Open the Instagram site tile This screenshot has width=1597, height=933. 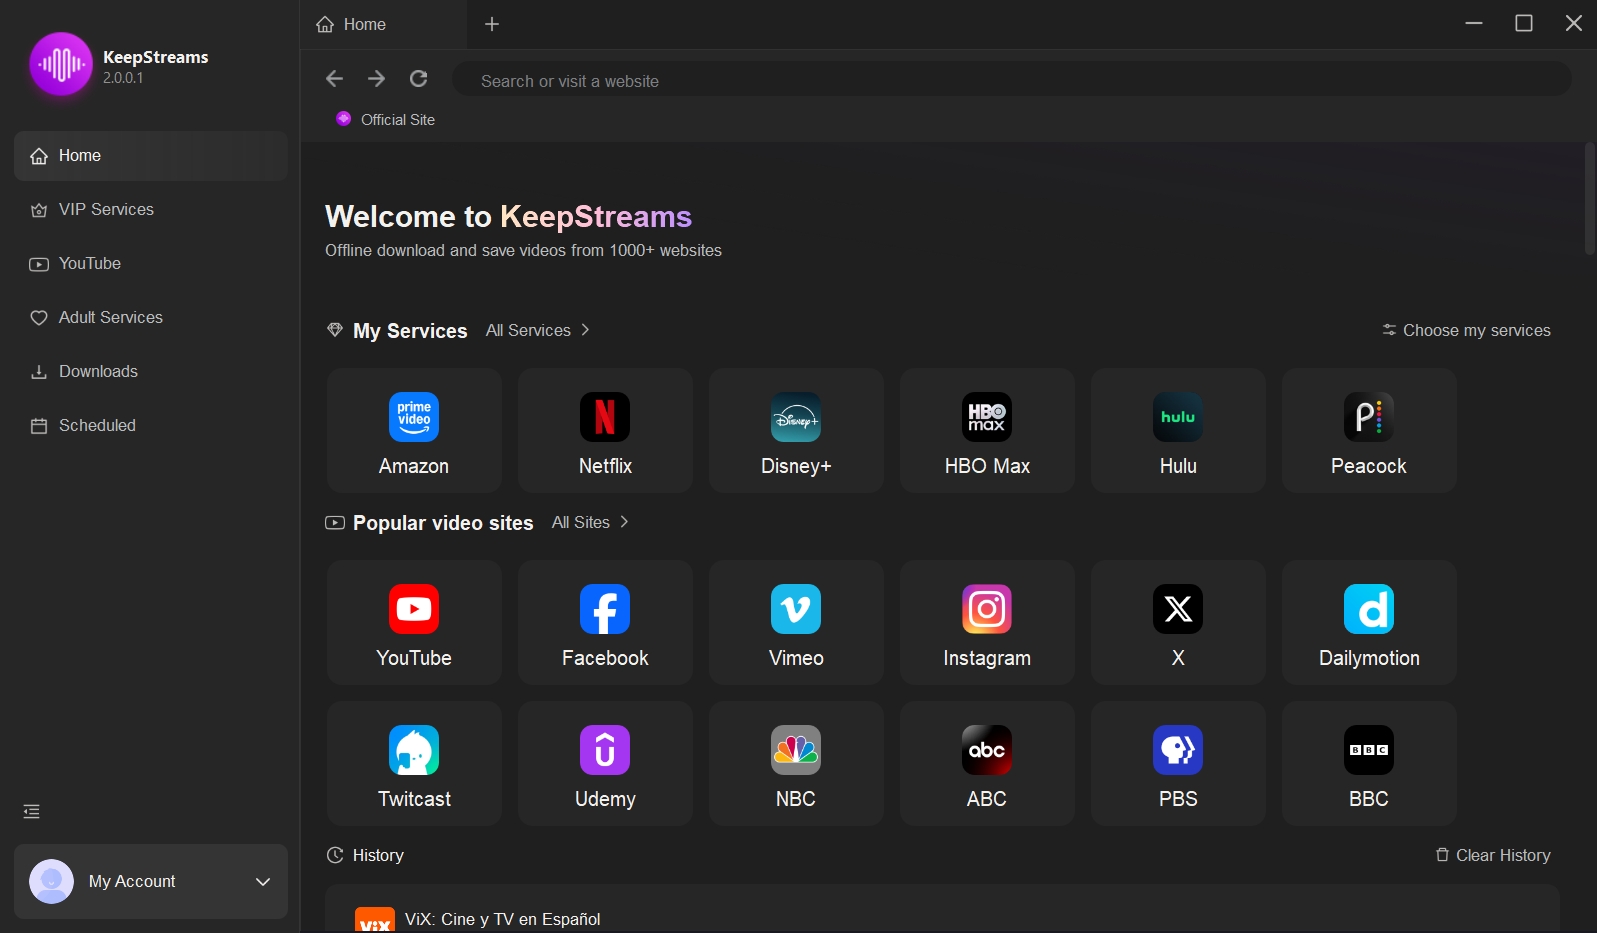(x=987, y=622)
